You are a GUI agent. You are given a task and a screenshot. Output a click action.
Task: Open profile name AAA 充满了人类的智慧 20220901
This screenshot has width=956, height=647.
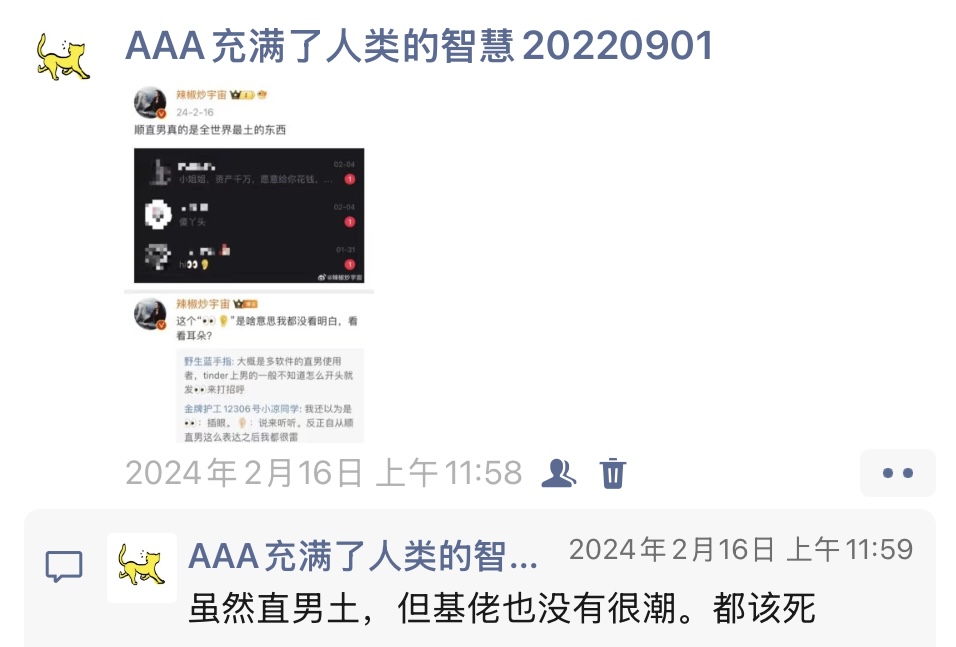[419, 46]
